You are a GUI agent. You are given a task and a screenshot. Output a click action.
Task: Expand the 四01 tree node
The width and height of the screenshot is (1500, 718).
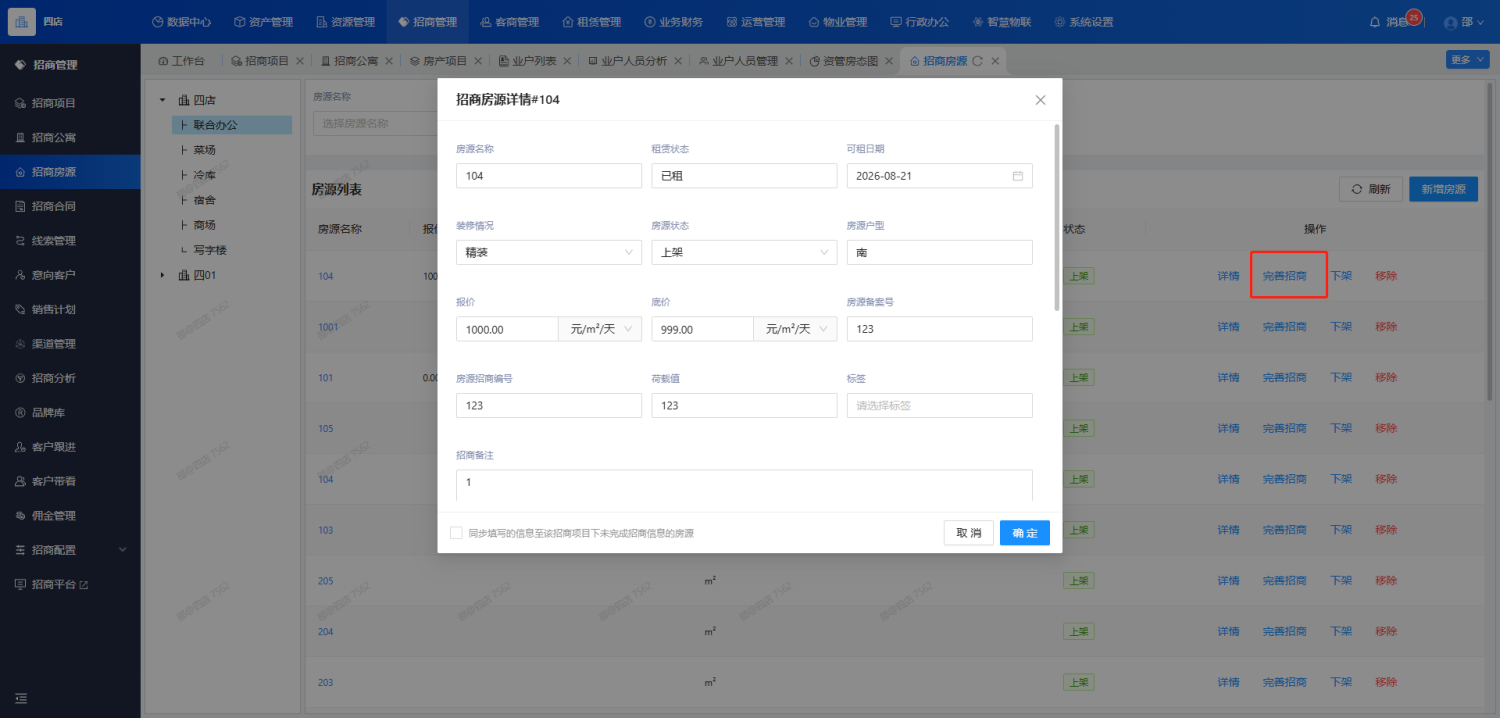[163, 275]
